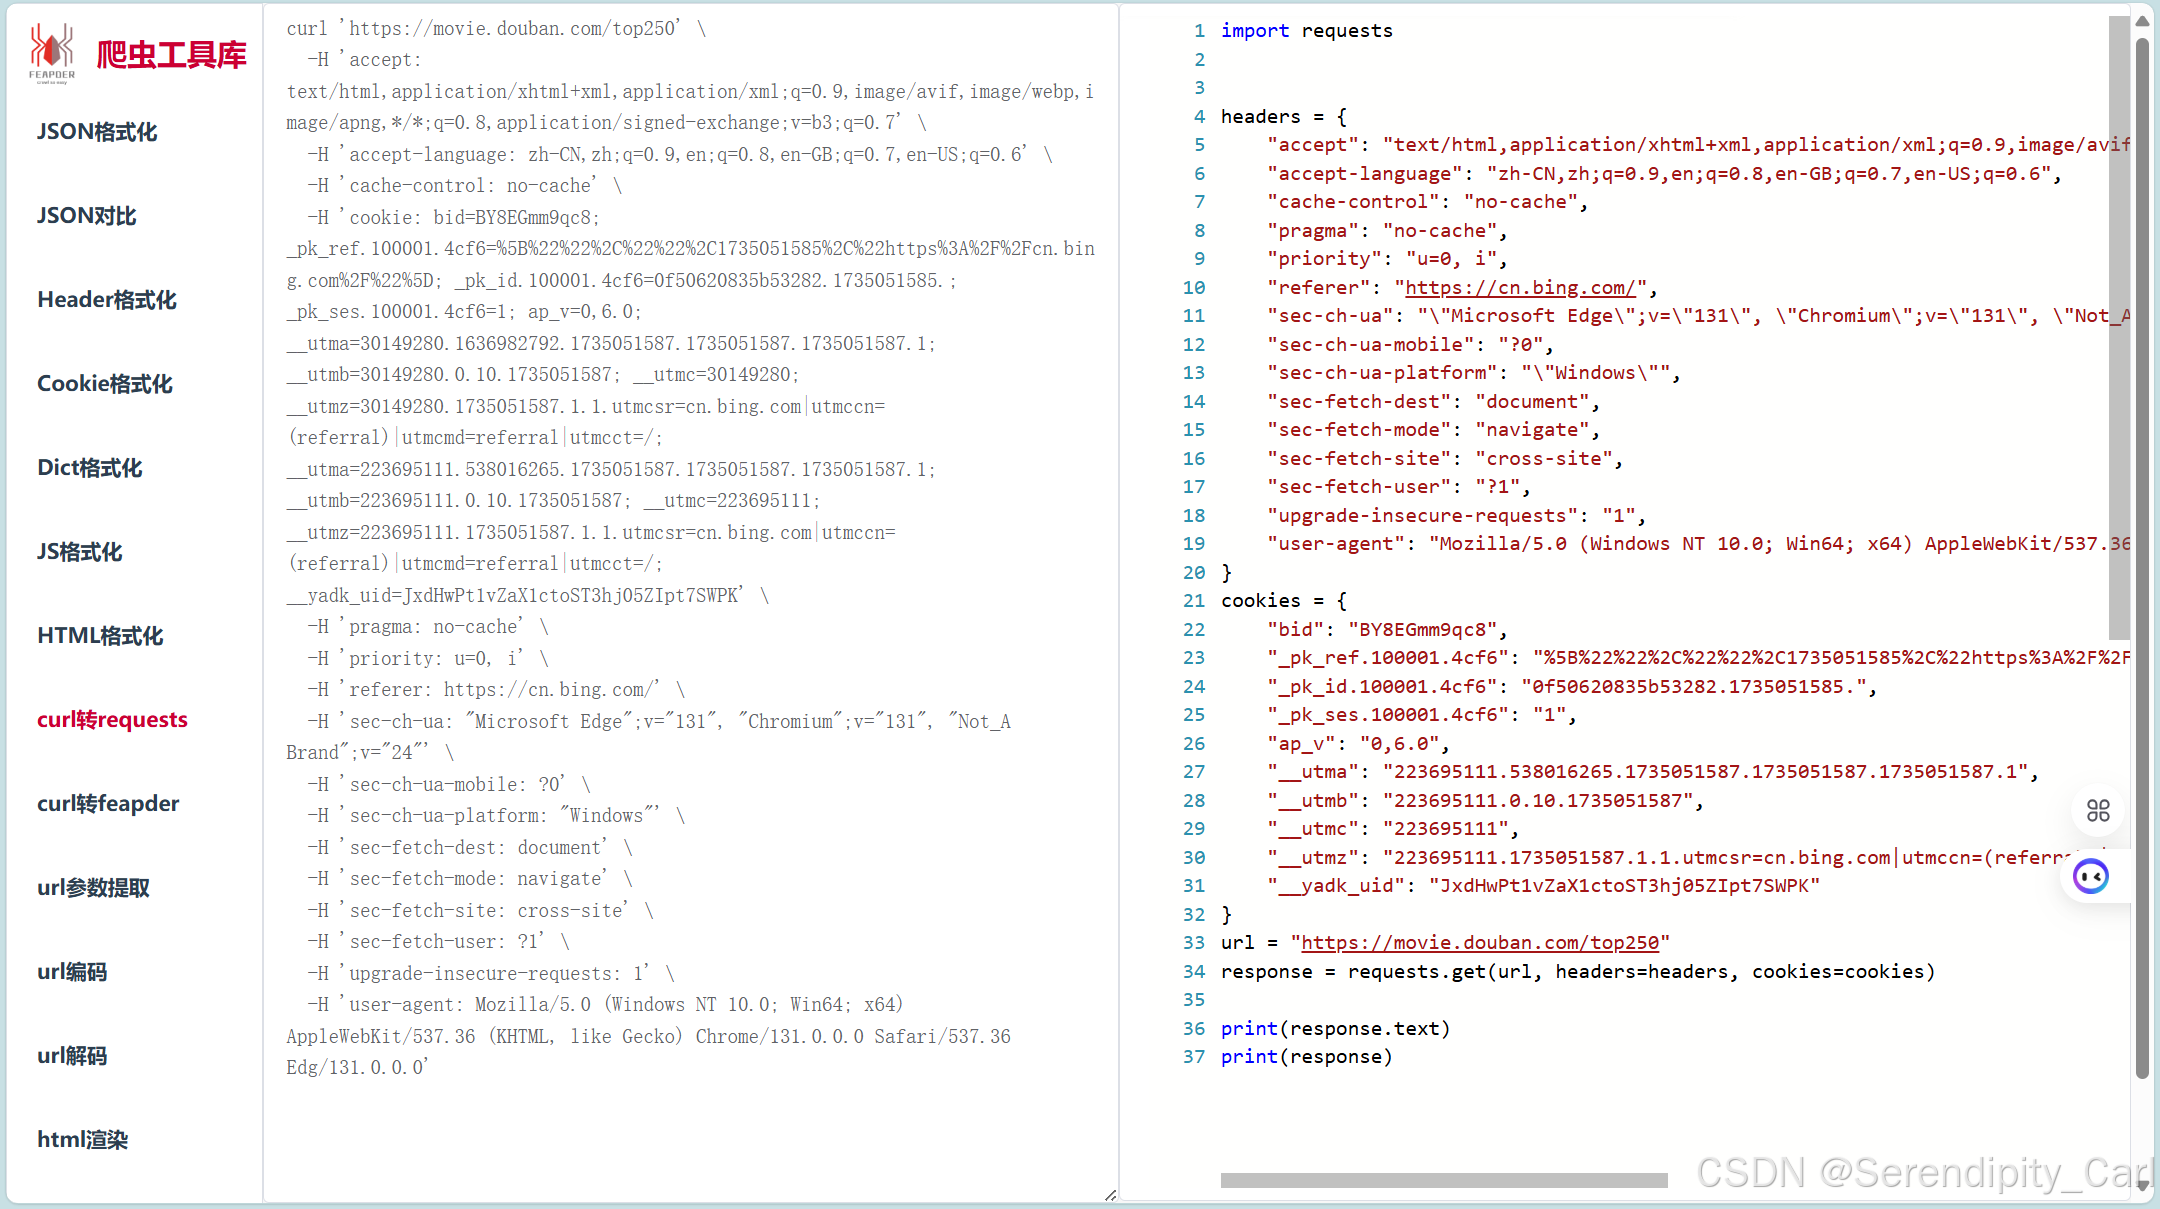Click the cn.bing.com referer link

(1520, 288)
